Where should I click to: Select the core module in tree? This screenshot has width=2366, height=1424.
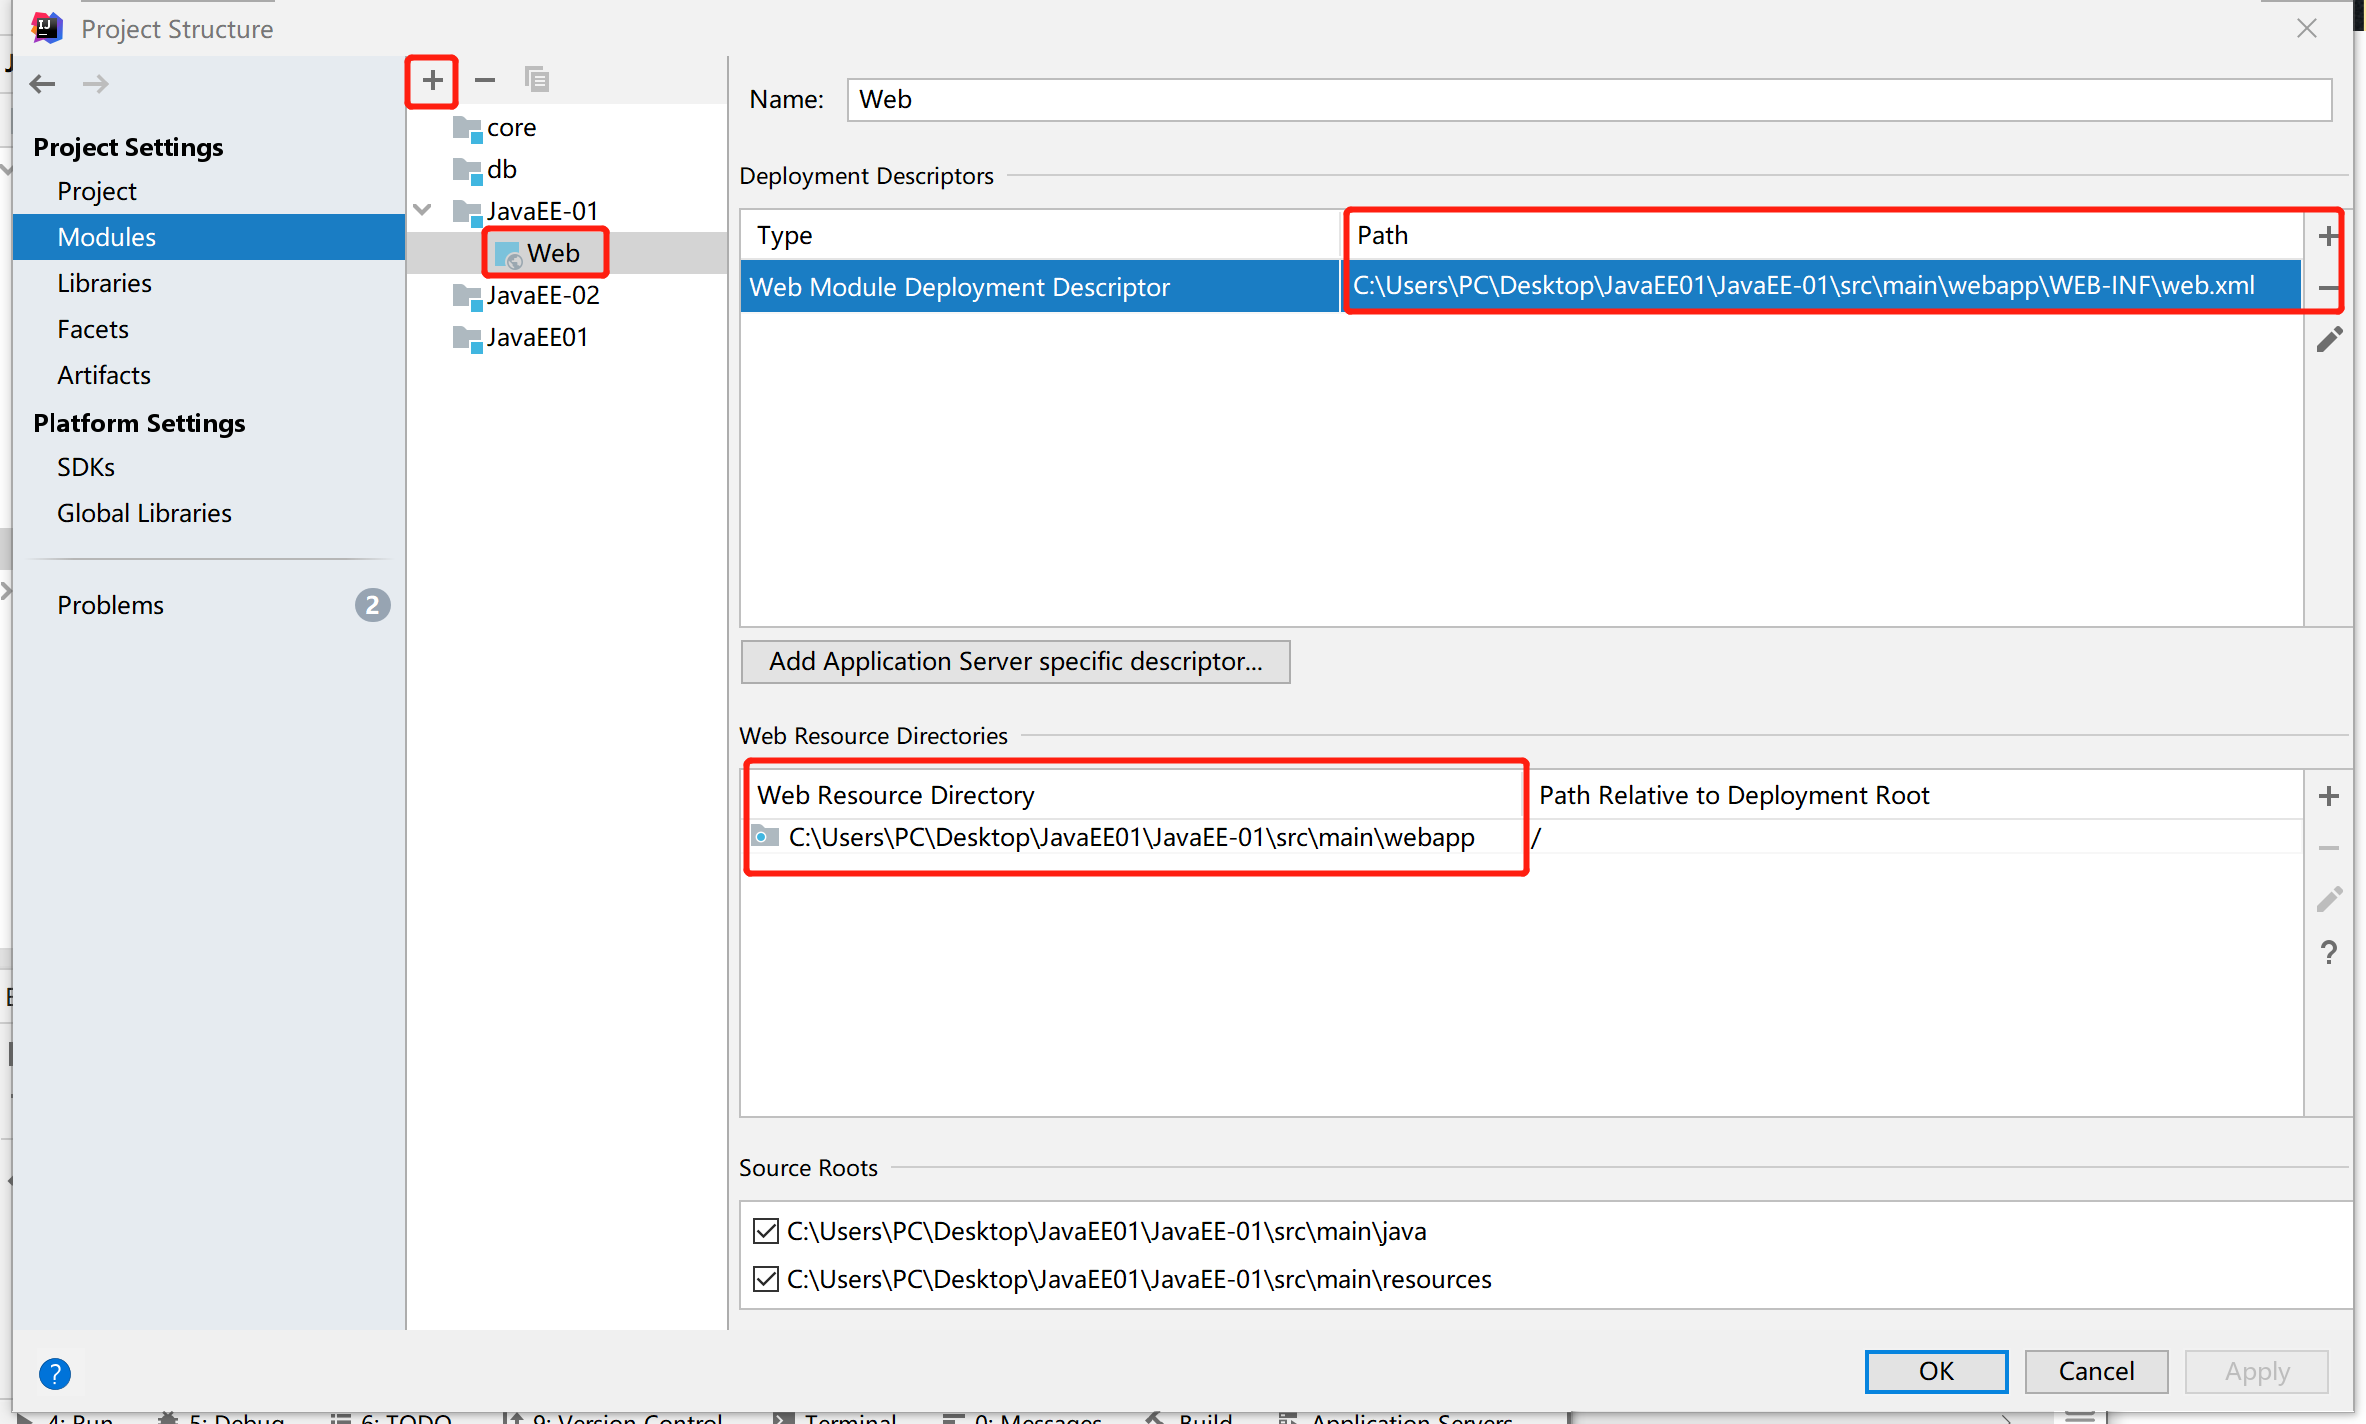(511, 127)
